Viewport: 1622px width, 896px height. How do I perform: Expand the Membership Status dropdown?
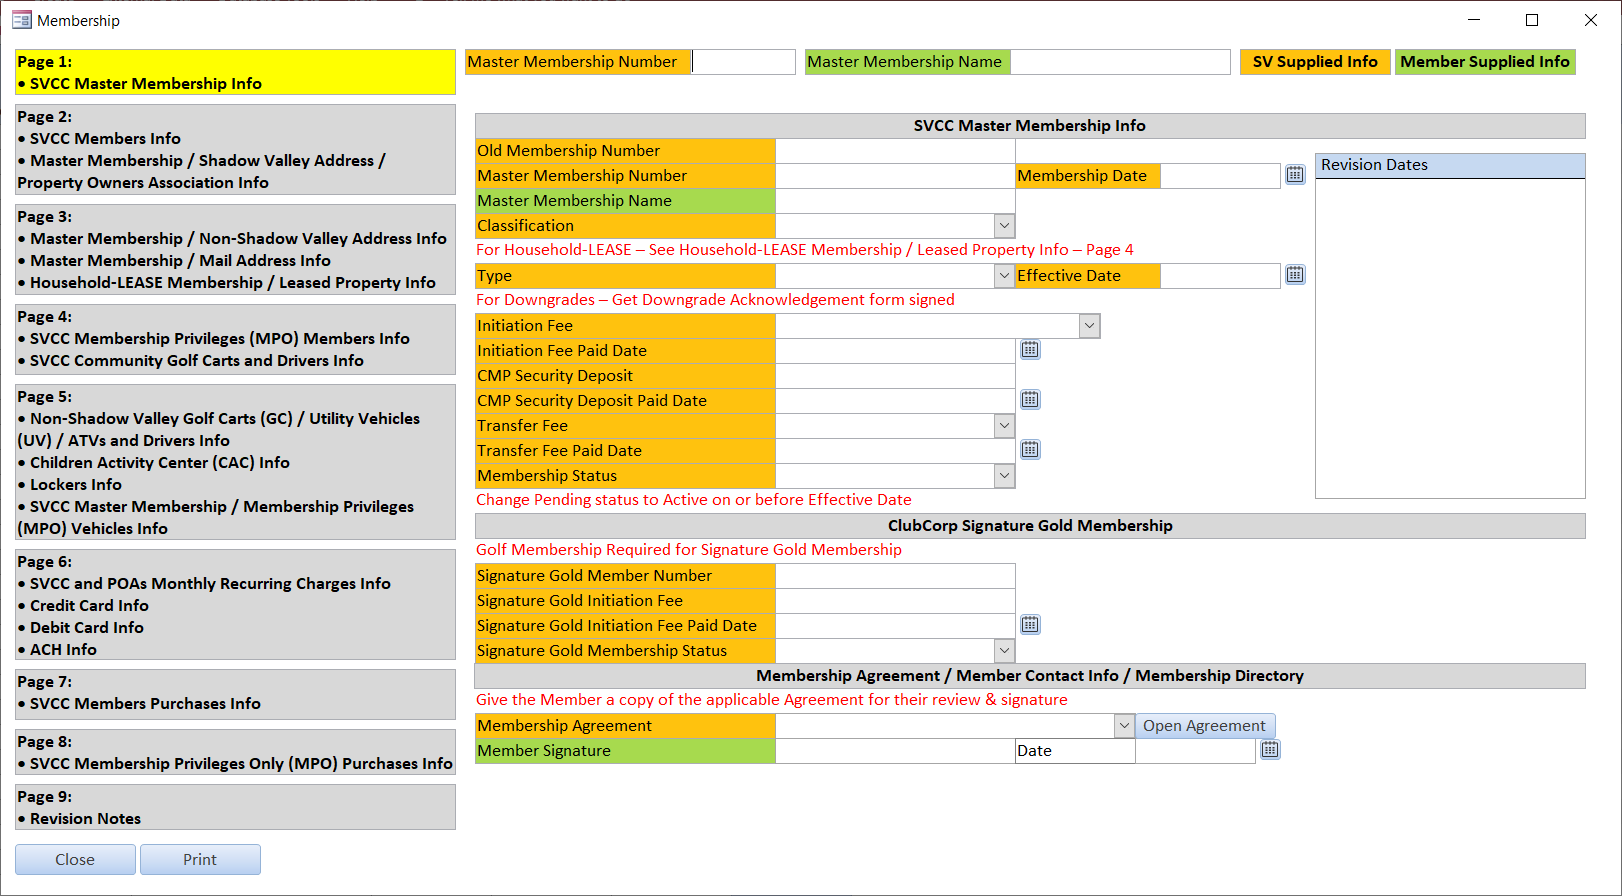click(x=1005, y=476)
